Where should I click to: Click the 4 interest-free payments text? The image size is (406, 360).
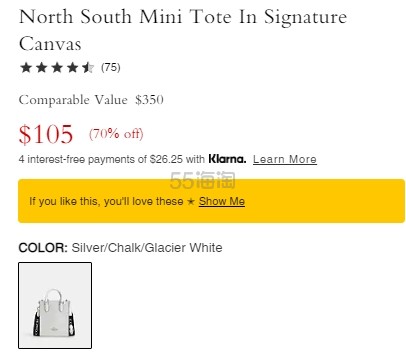[x=112, y=159]
